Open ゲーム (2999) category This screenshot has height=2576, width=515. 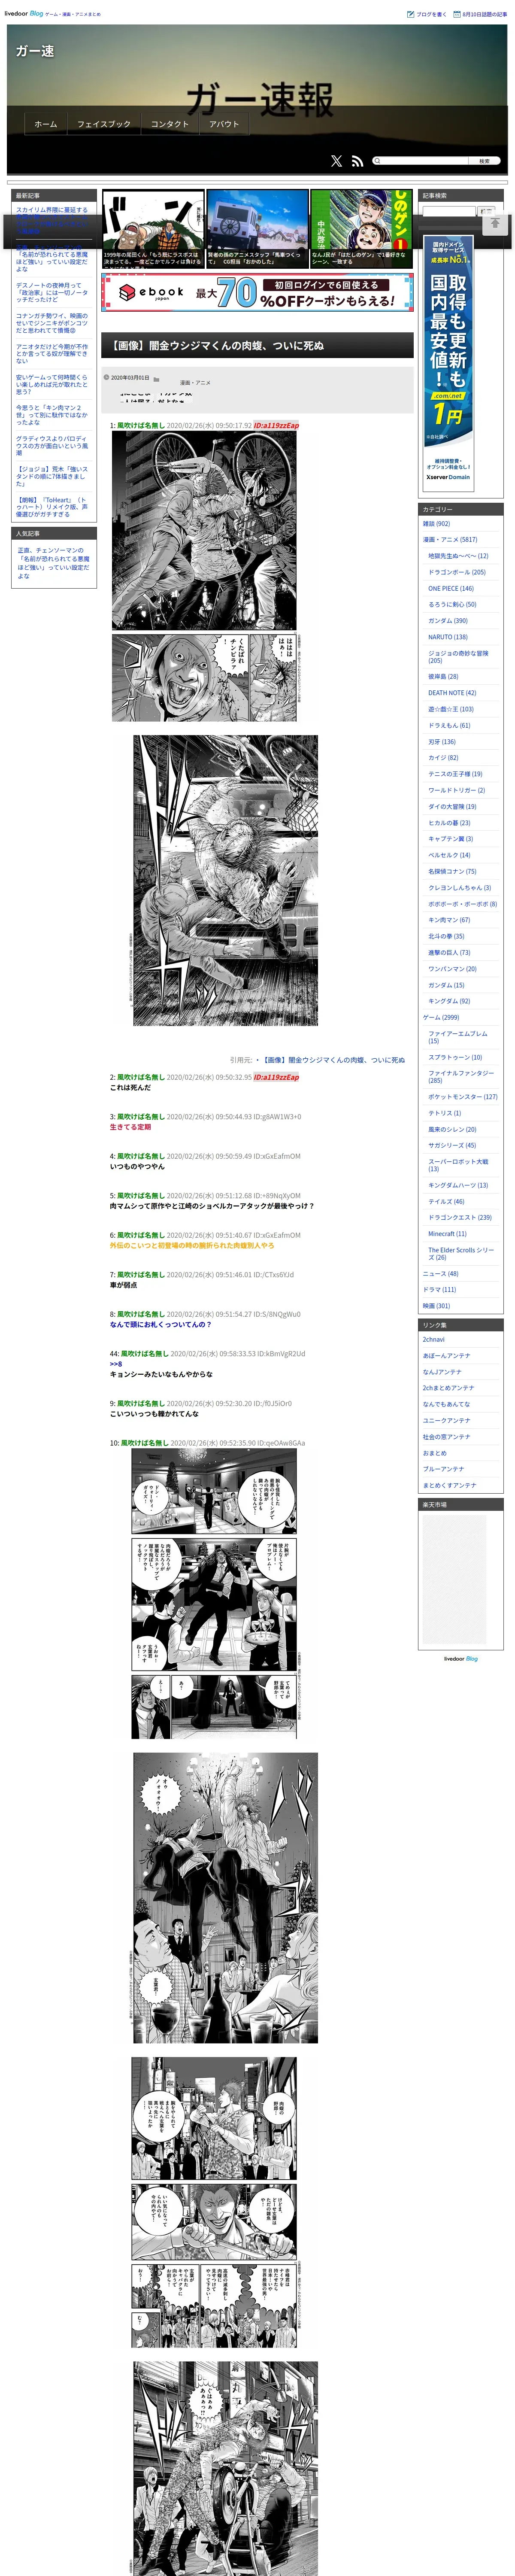coord(441,1018)
